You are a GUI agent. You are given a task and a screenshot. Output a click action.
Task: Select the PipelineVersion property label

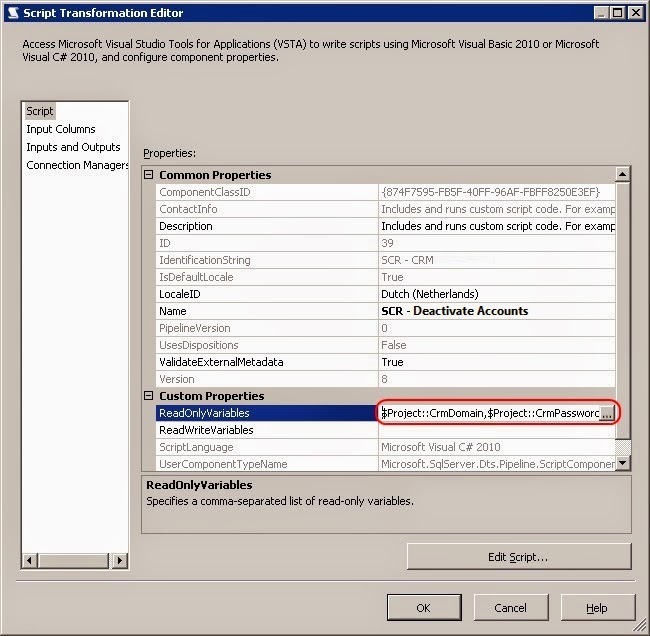(194, 328)
